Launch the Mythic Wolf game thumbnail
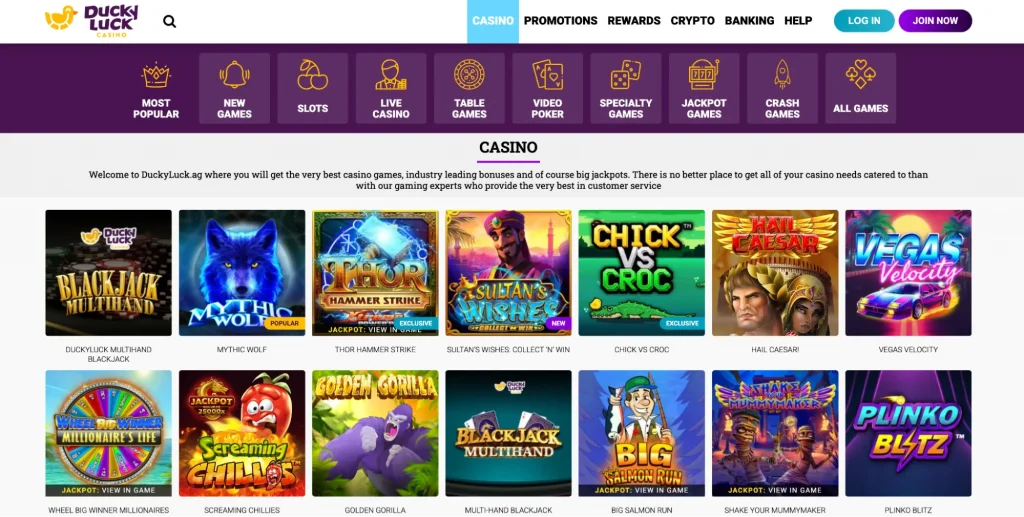 [242, 273]
